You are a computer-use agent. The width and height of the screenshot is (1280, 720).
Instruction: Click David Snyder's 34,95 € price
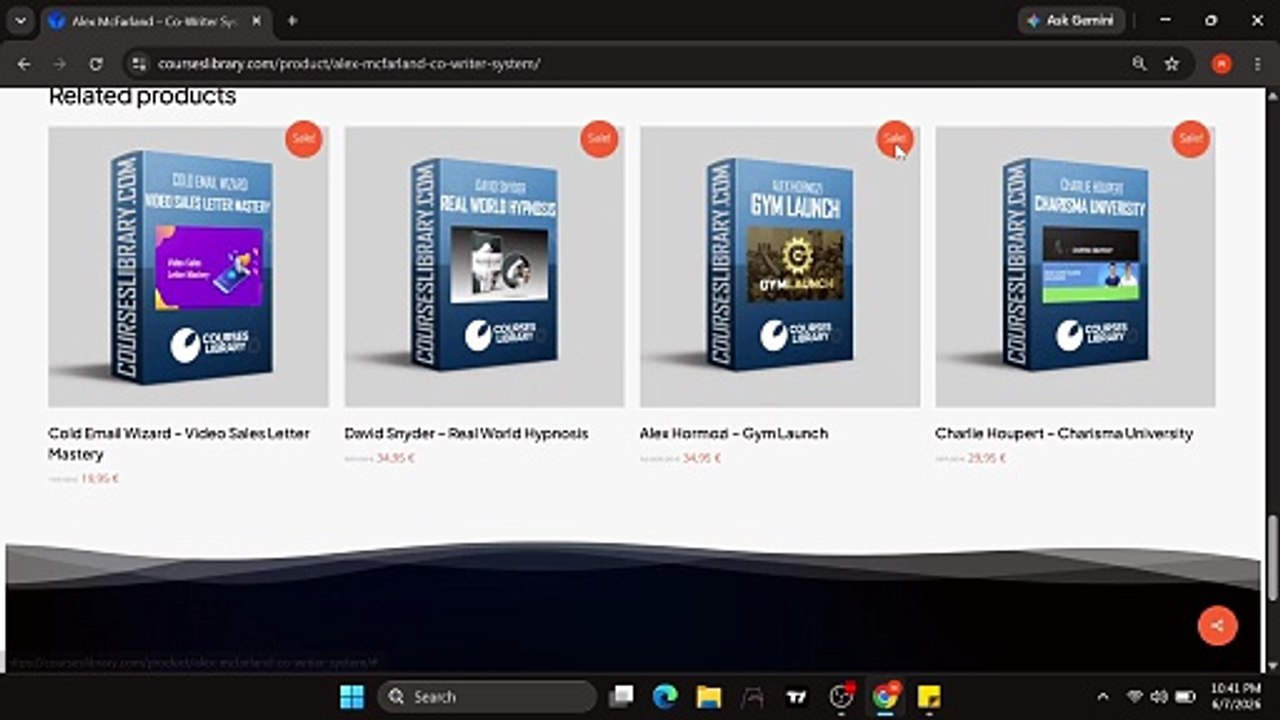395,458
